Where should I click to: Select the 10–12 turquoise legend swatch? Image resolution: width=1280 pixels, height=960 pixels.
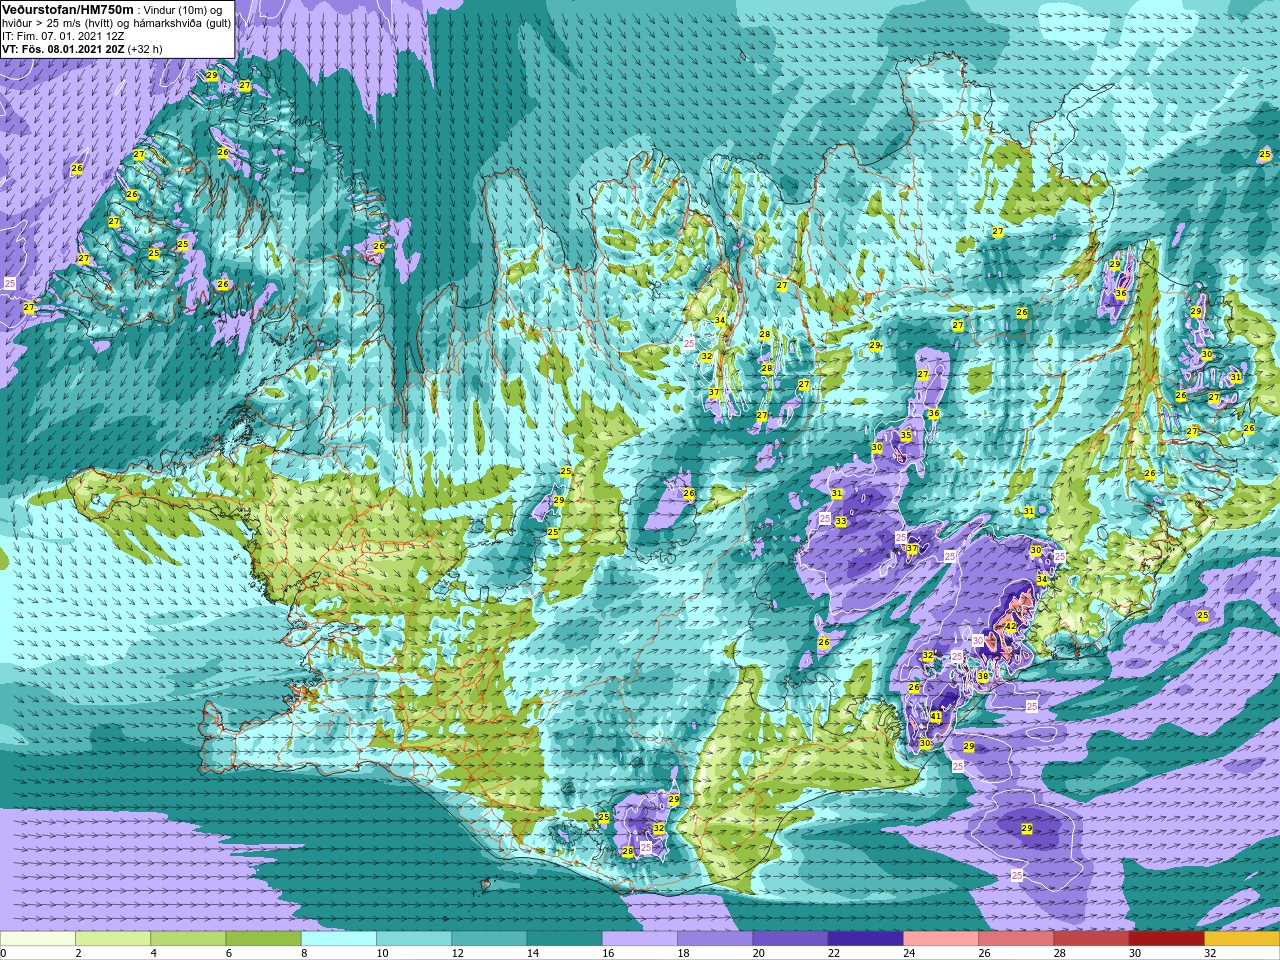tap(414, 939)
